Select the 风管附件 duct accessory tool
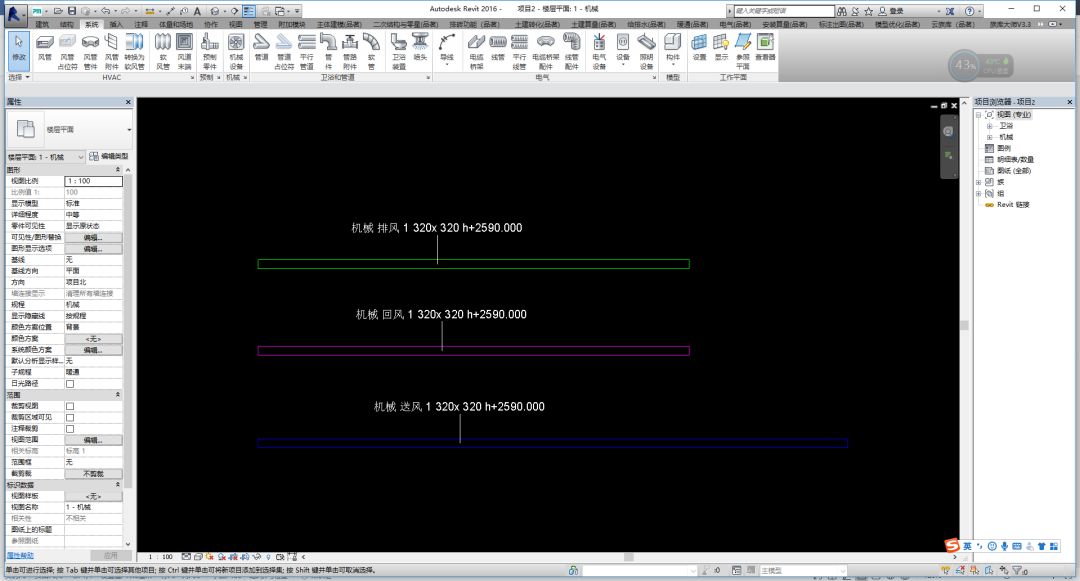This screenshot has width=1080, height=581. [x=112, y=51]
